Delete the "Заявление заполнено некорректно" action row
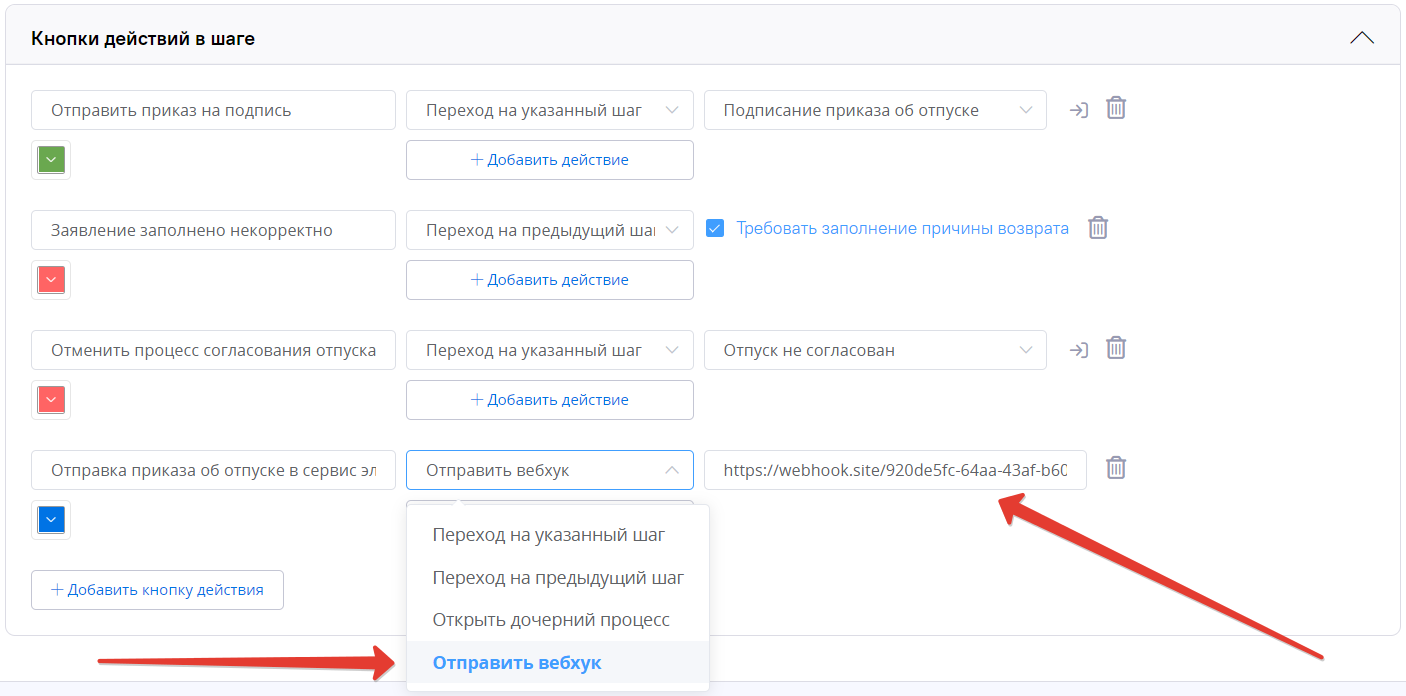 tap(1097, 228)
